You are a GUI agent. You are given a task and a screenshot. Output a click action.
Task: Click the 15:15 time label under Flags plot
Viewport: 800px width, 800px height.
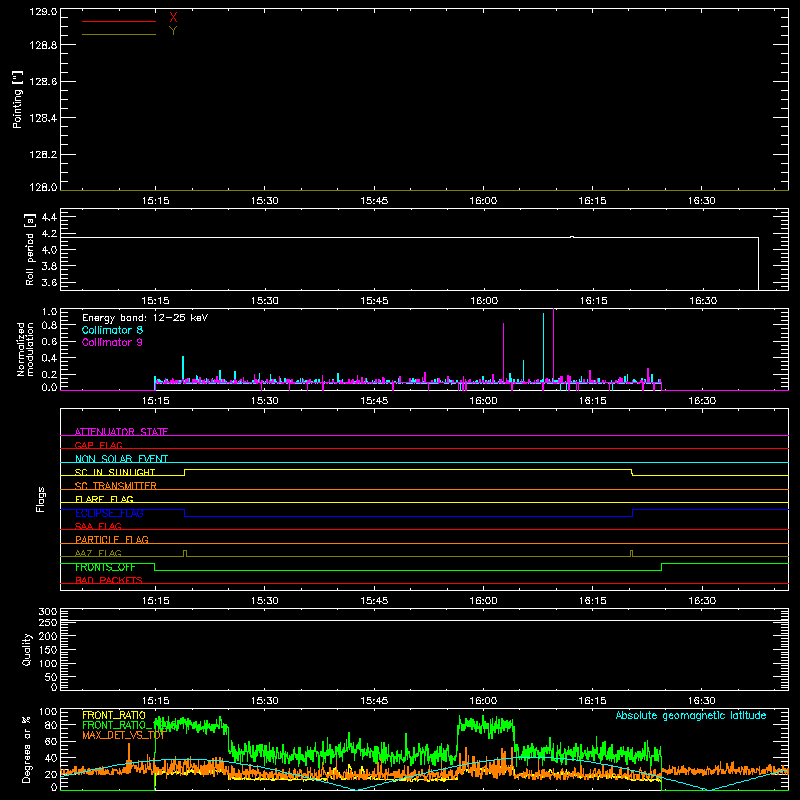[156, 601]
